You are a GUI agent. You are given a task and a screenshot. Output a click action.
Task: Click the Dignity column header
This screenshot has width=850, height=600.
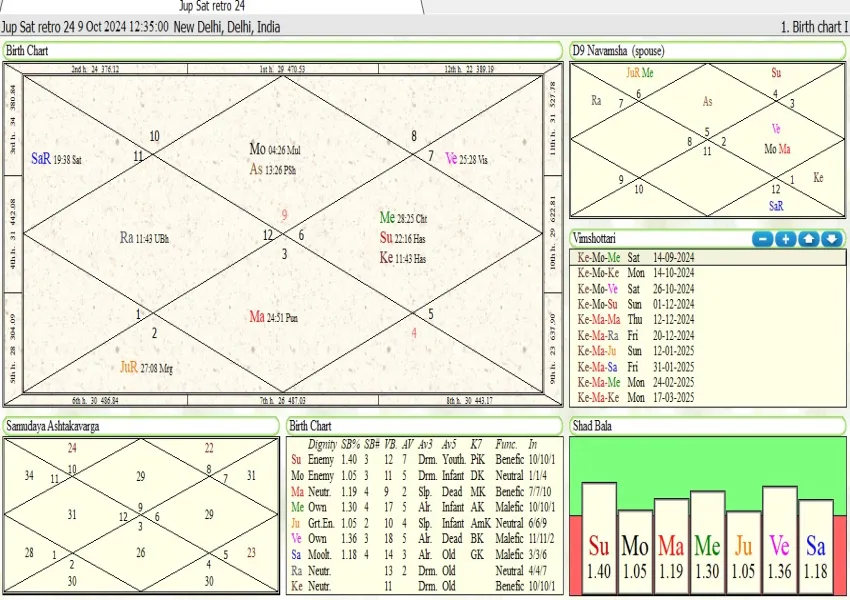pyautogui.click(x=322, y=444)
